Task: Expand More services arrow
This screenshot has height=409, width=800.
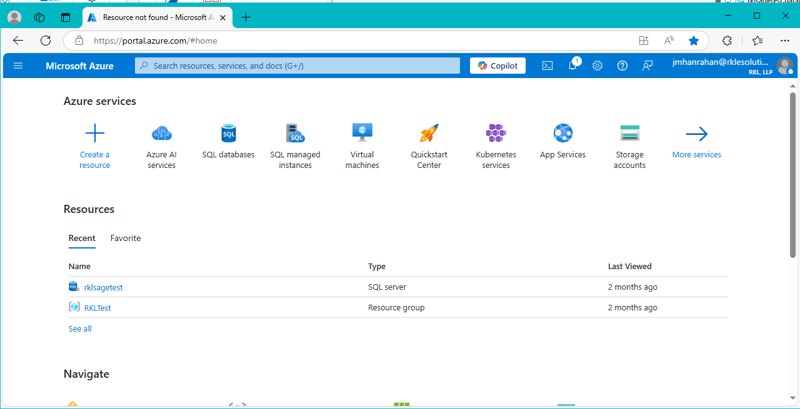Action: (x=696, y=133)
